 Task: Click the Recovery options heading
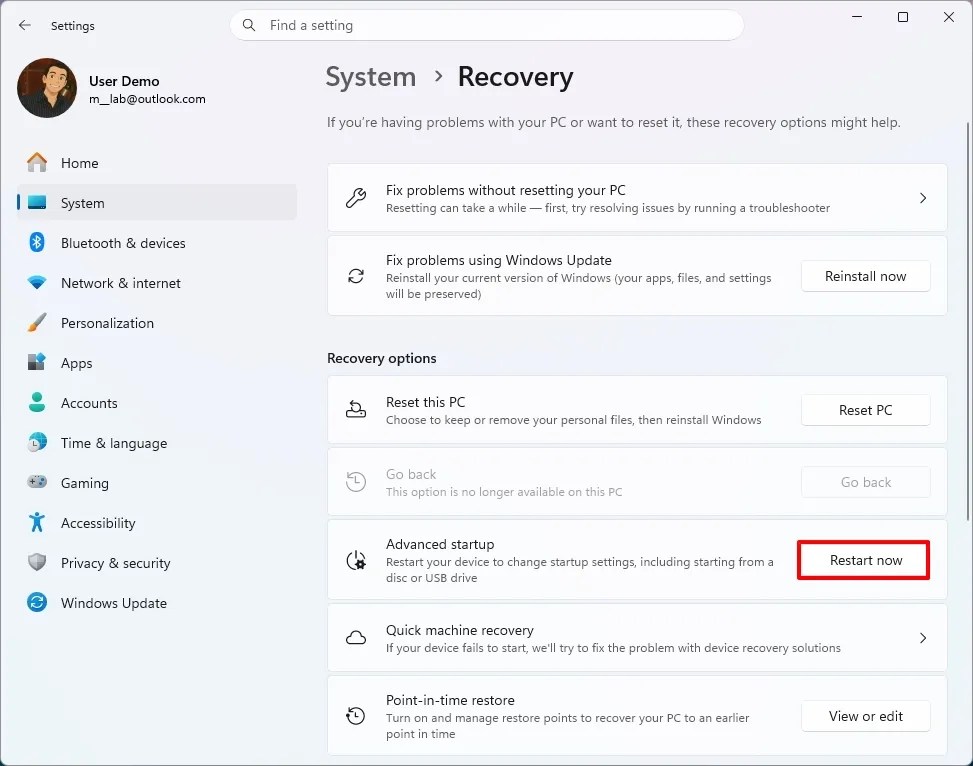[x=382, y=358]
